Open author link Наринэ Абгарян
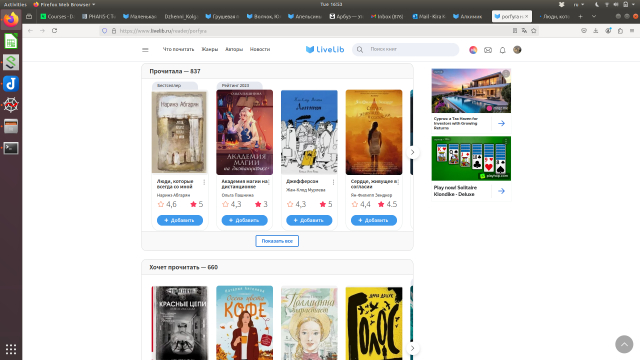This screenshot has height=360, width=640. [173, 195]
